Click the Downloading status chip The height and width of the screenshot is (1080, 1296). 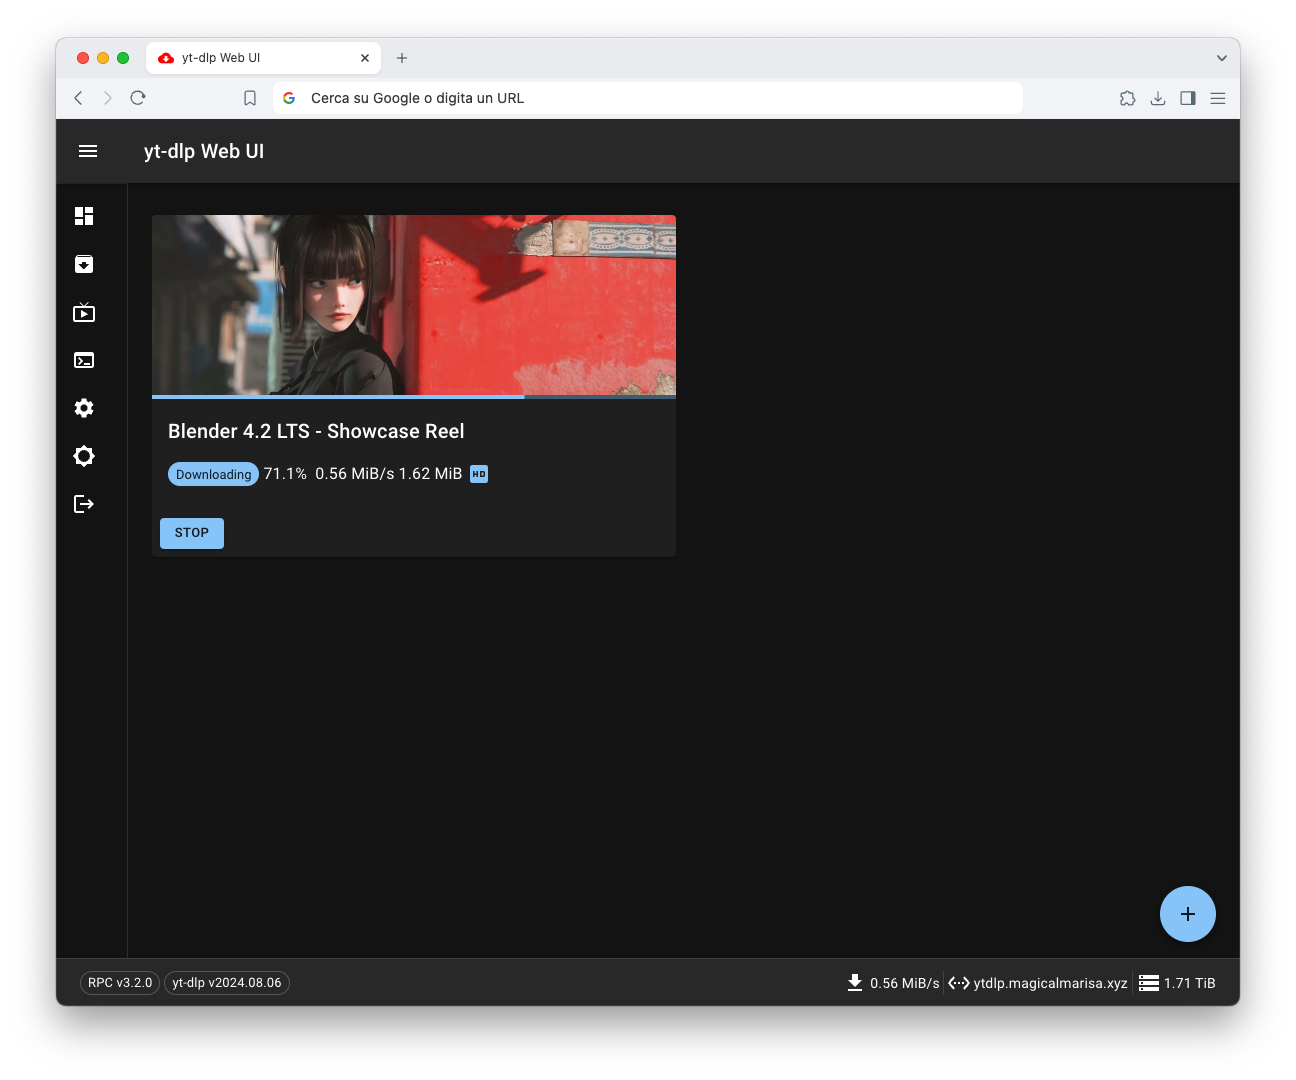point(213,474)
